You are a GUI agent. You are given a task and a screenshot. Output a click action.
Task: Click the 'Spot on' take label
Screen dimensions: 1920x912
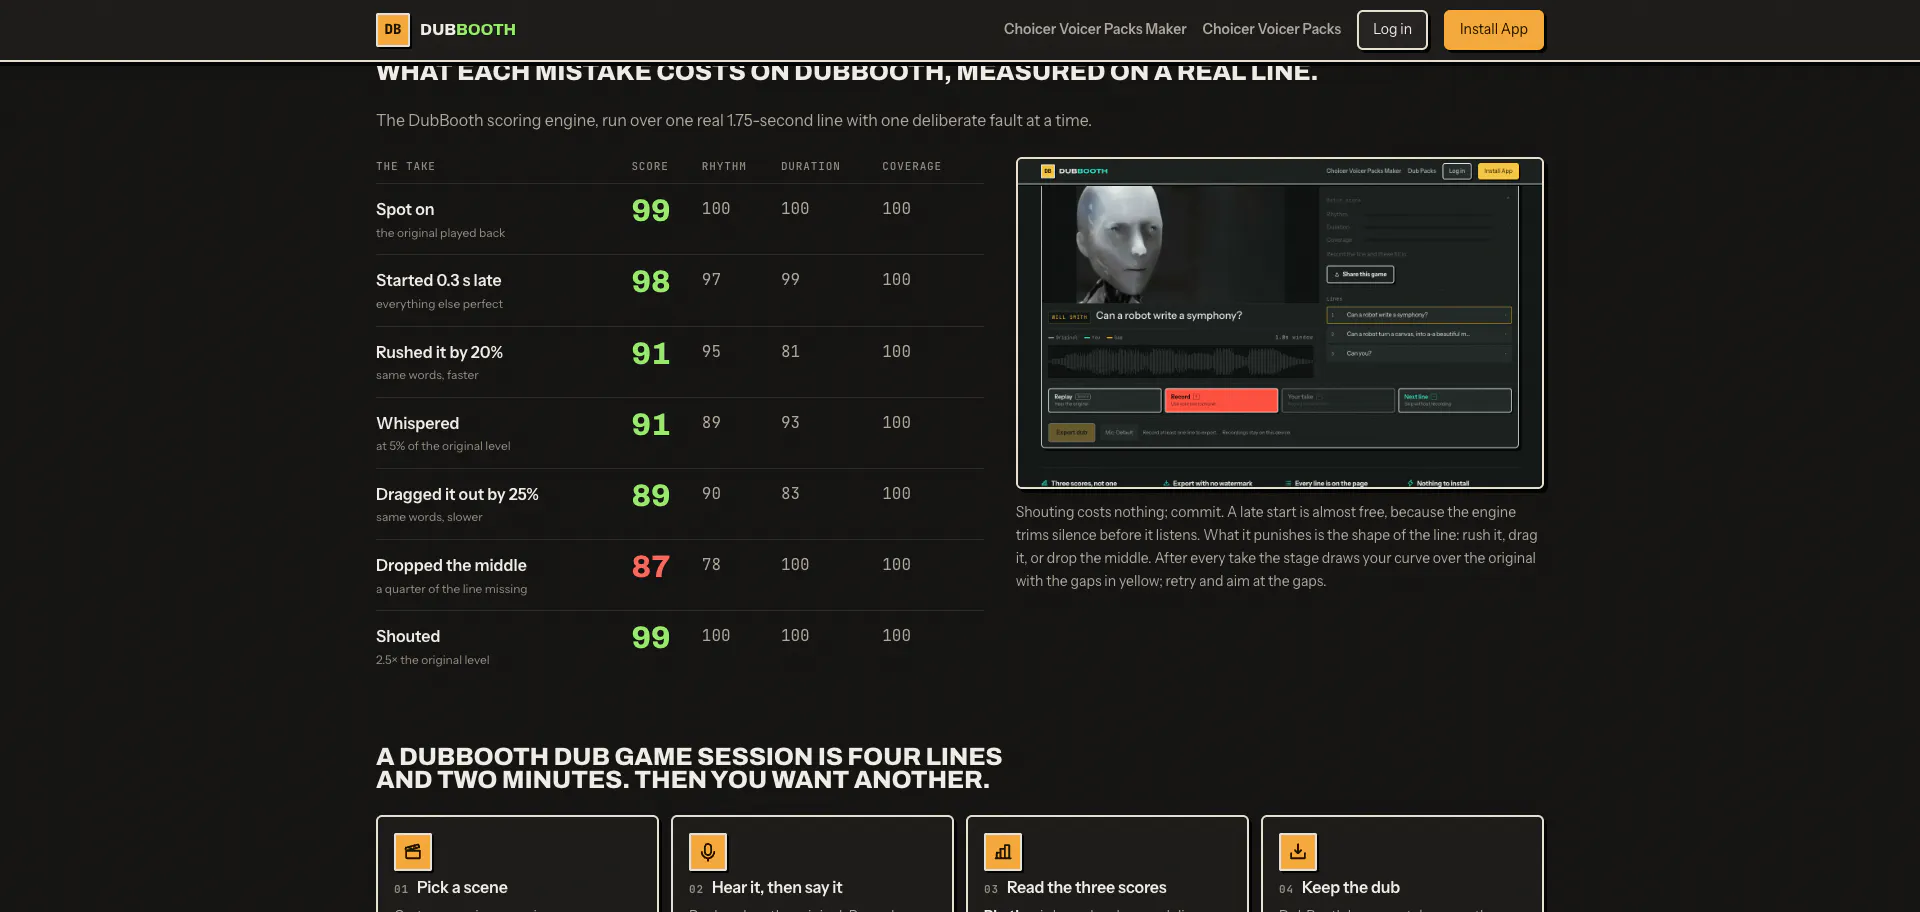coord(405,209)
